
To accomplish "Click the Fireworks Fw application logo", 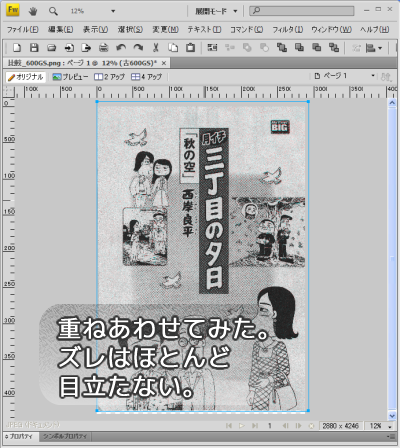I will 13,10.
